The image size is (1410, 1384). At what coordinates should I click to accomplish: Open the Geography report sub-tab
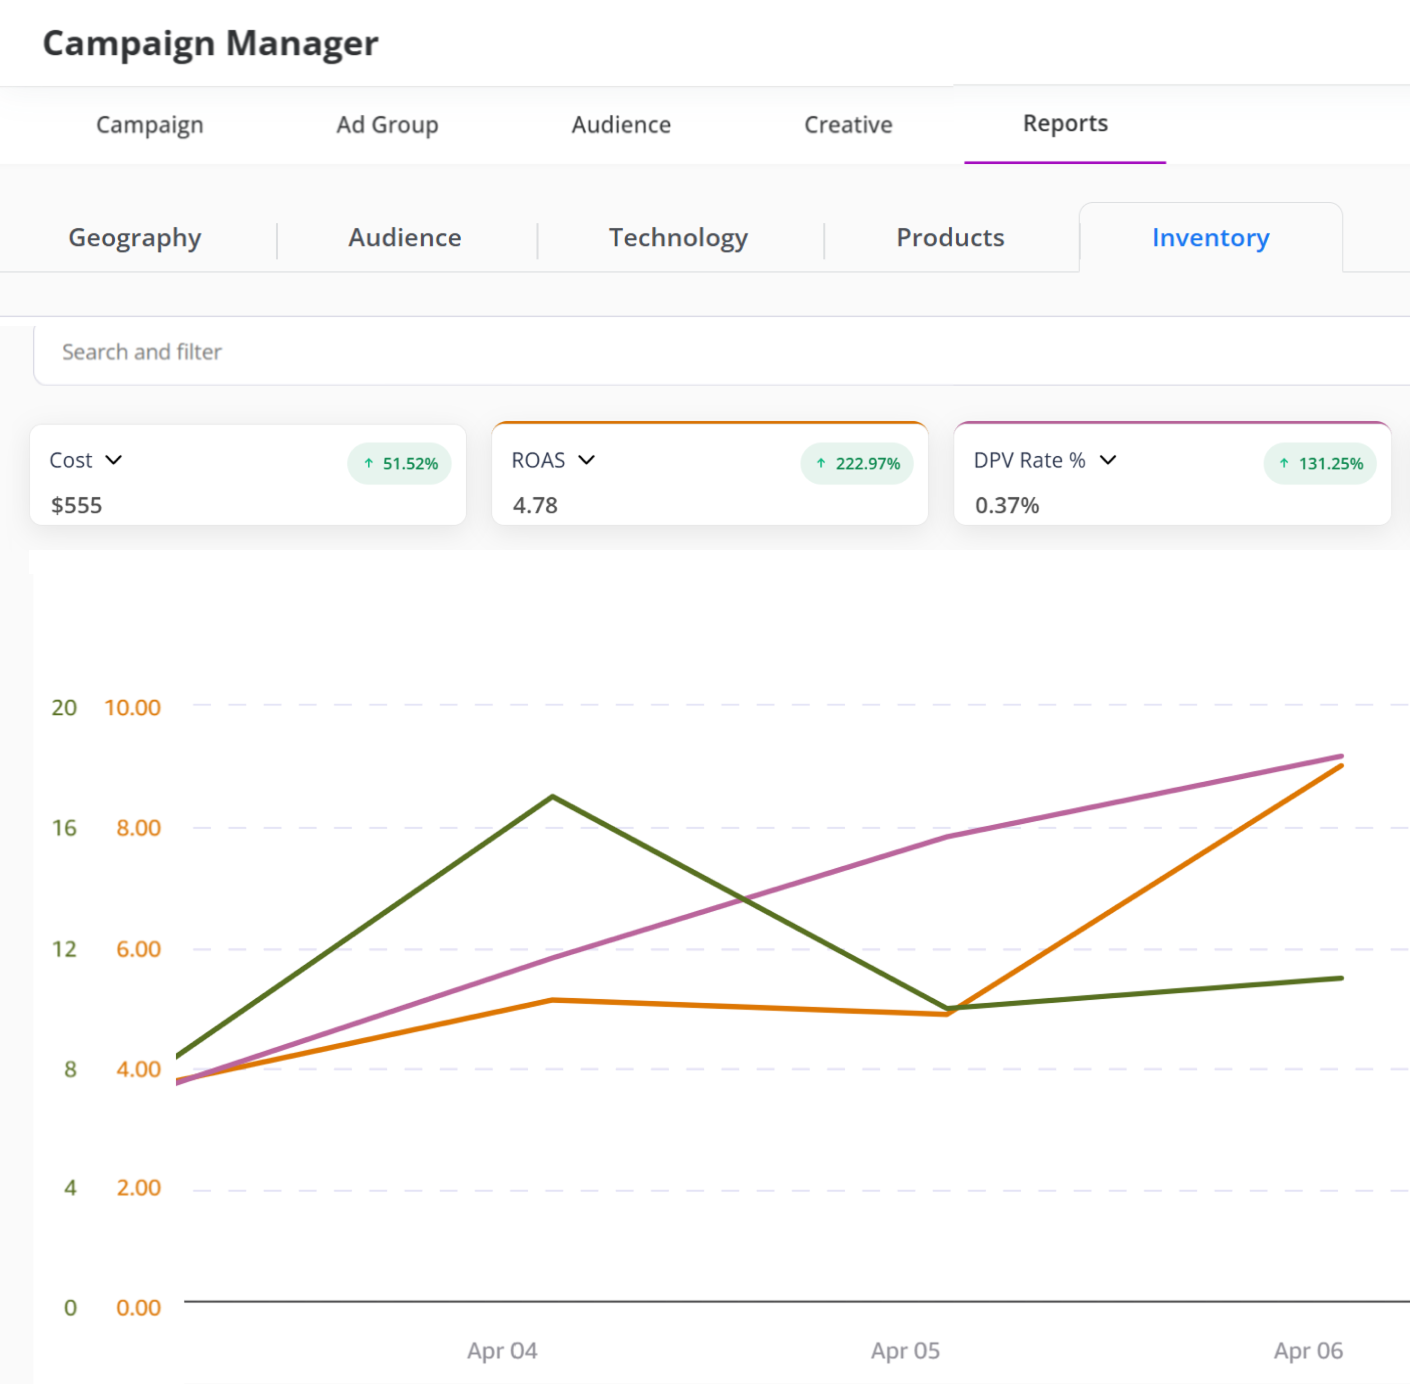[x=135, y=238]
